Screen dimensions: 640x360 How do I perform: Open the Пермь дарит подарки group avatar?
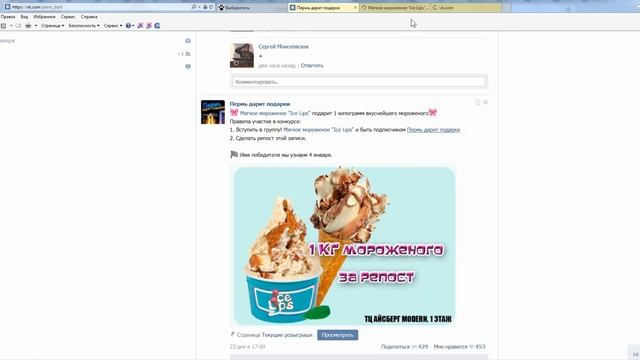click(213, 112)
